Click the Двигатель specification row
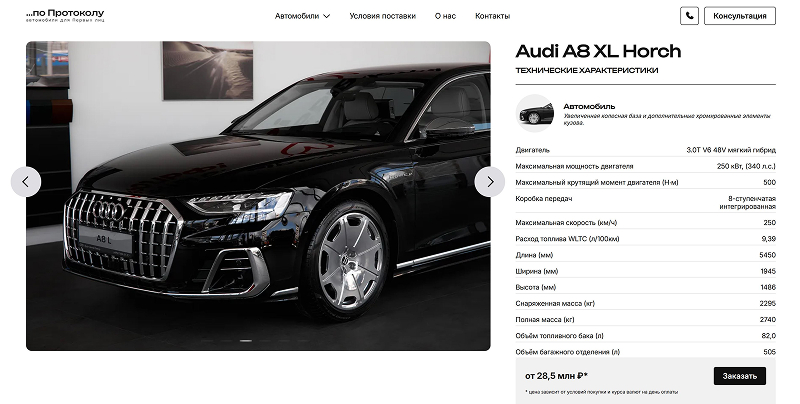The image size is (800, 404). tap(645, 150)
